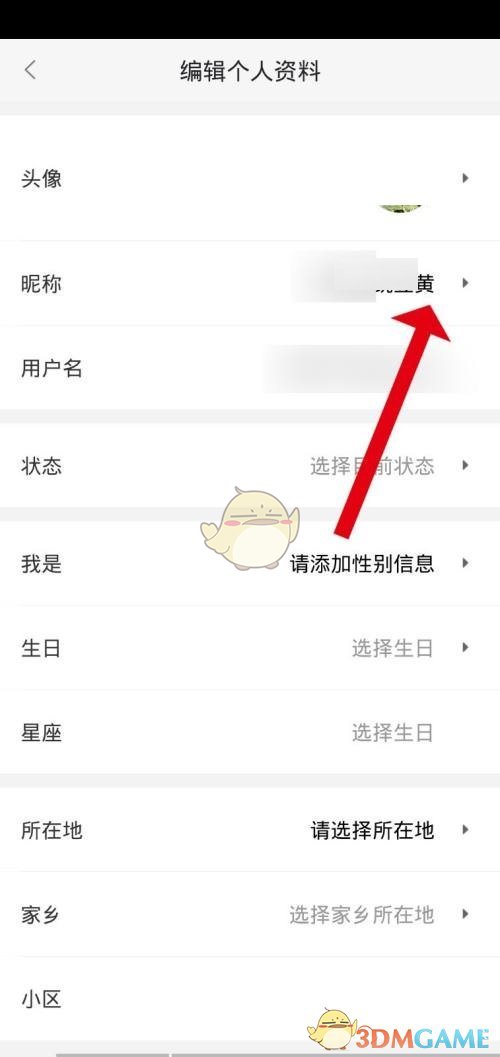Tap the avatar thumbnail image
Image resolution: width=500 pixels, height=1057 pixels.
400,208
